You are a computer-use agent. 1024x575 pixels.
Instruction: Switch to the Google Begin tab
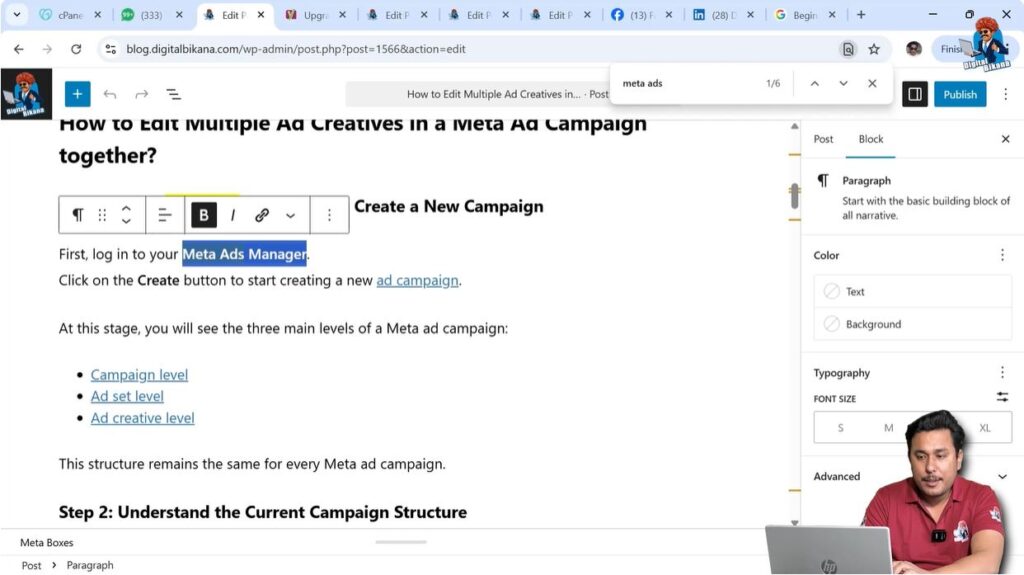(x=804, y=14)
